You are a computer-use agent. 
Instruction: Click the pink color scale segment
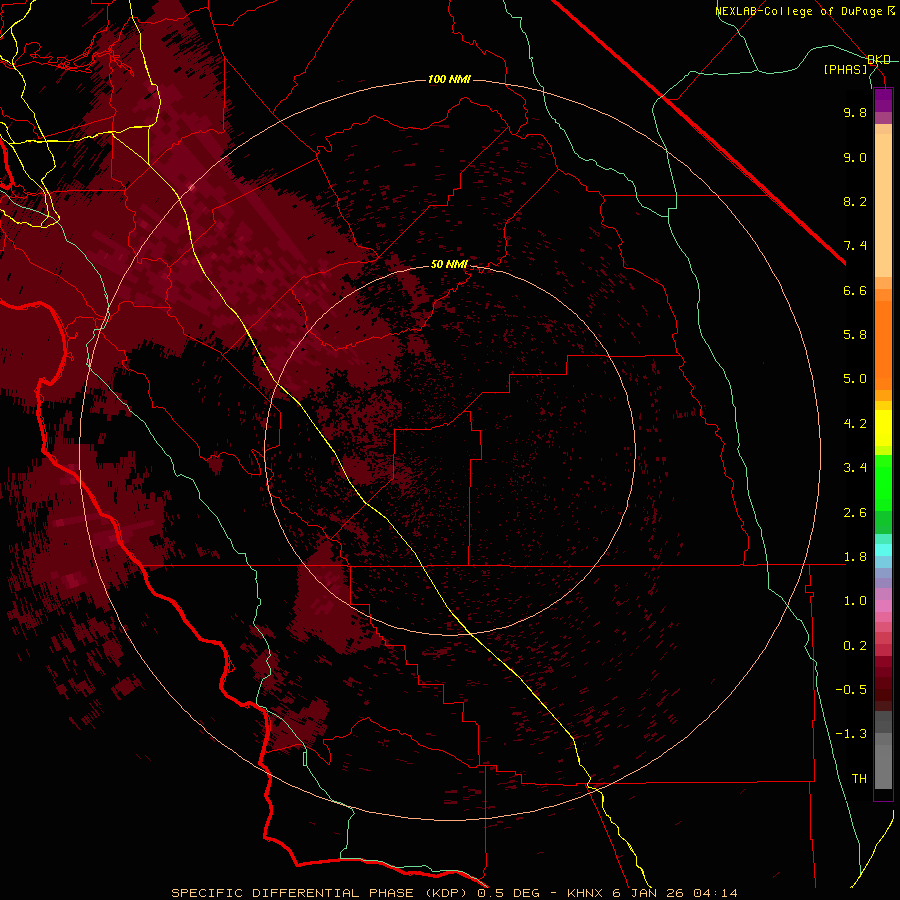pos(883,606)
